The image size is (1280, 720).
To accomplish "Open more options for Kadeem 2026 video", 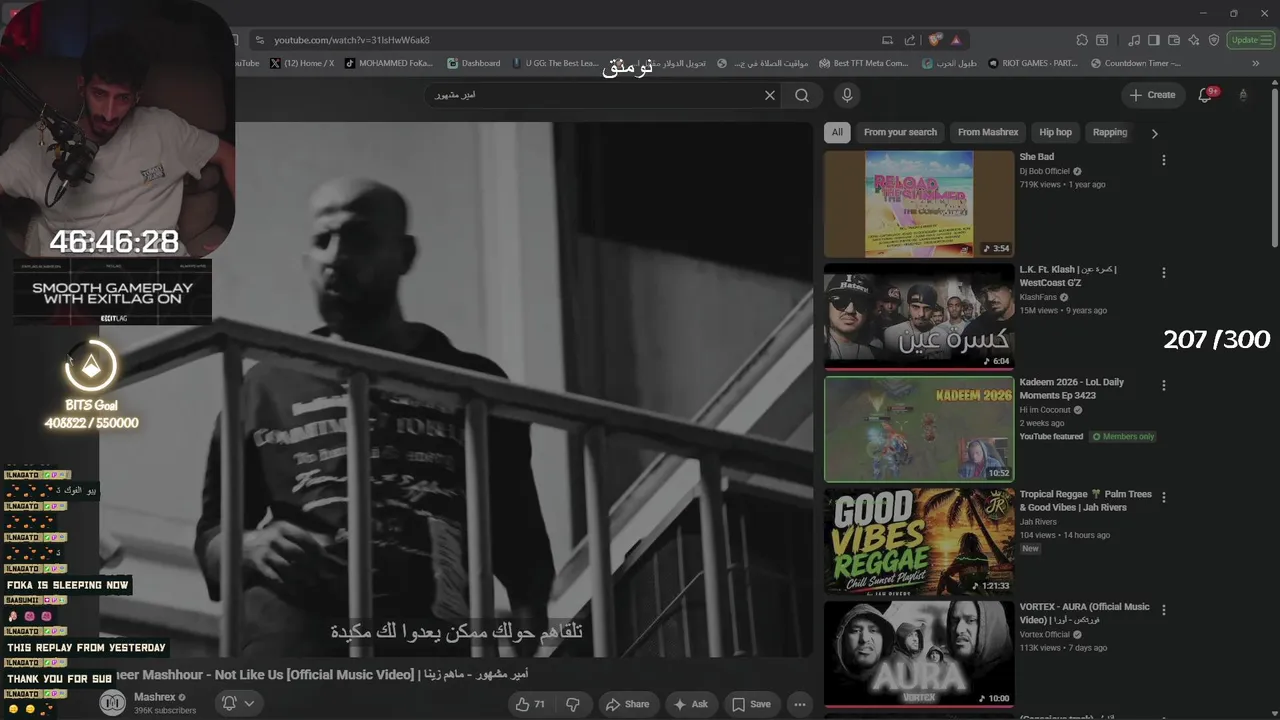I will click(1163, 385).
